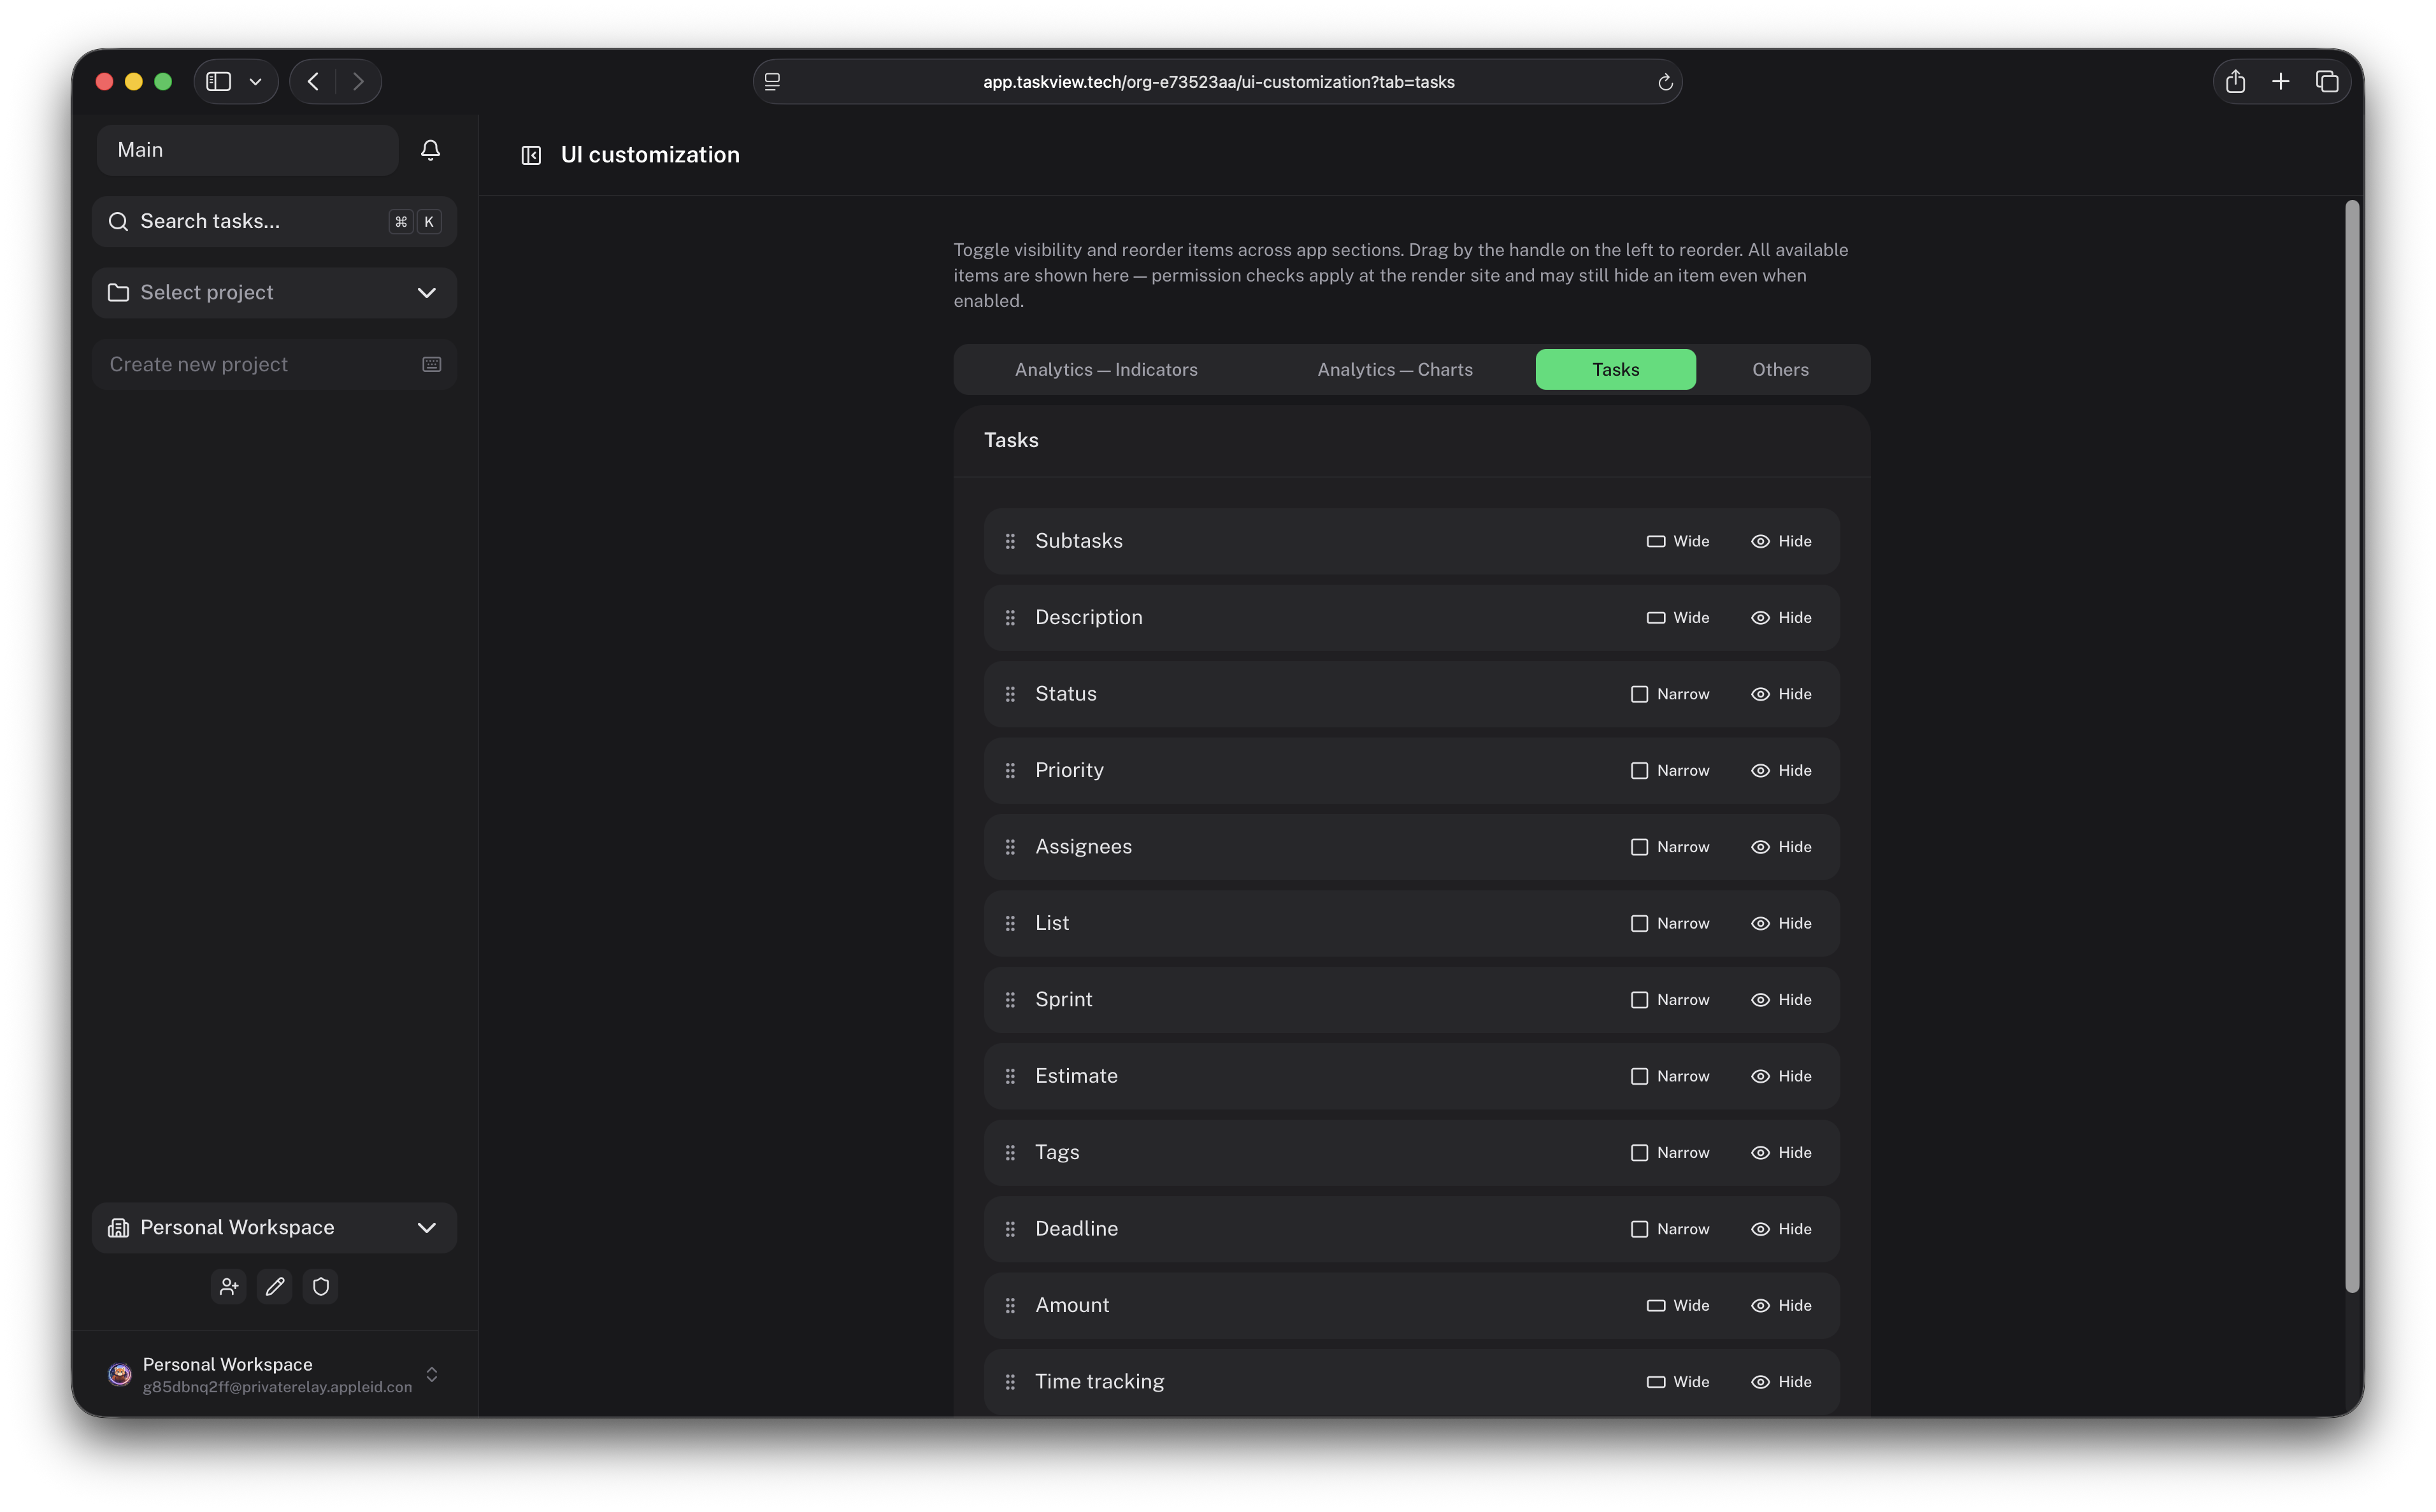Click the keyboard icon in Create new project

[432, 364]
